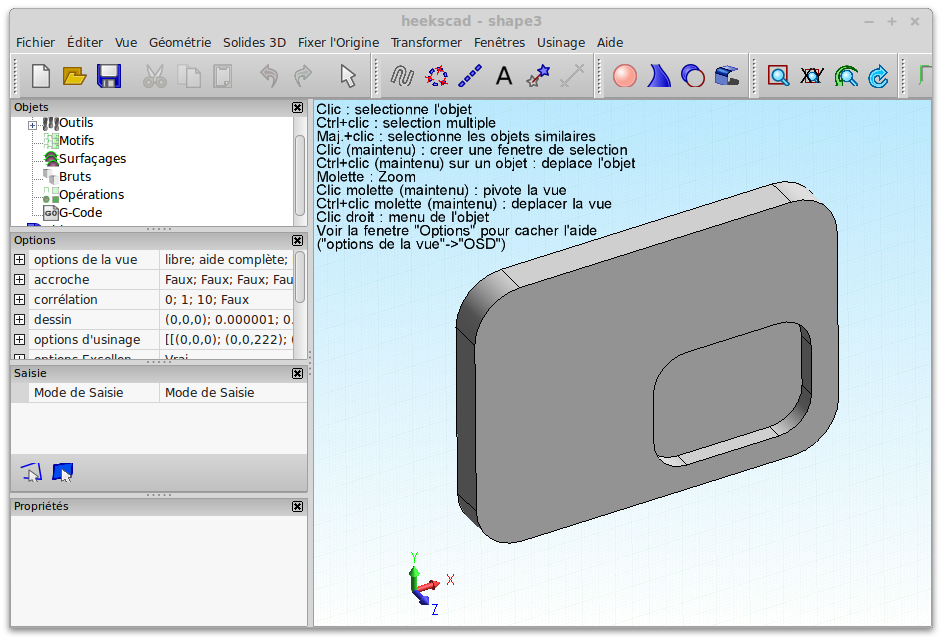This screenshot has width=942, height=637.
Task: Create a sphere with the red sphere icon
Action: pyautogui.click(x=625, y=76)
